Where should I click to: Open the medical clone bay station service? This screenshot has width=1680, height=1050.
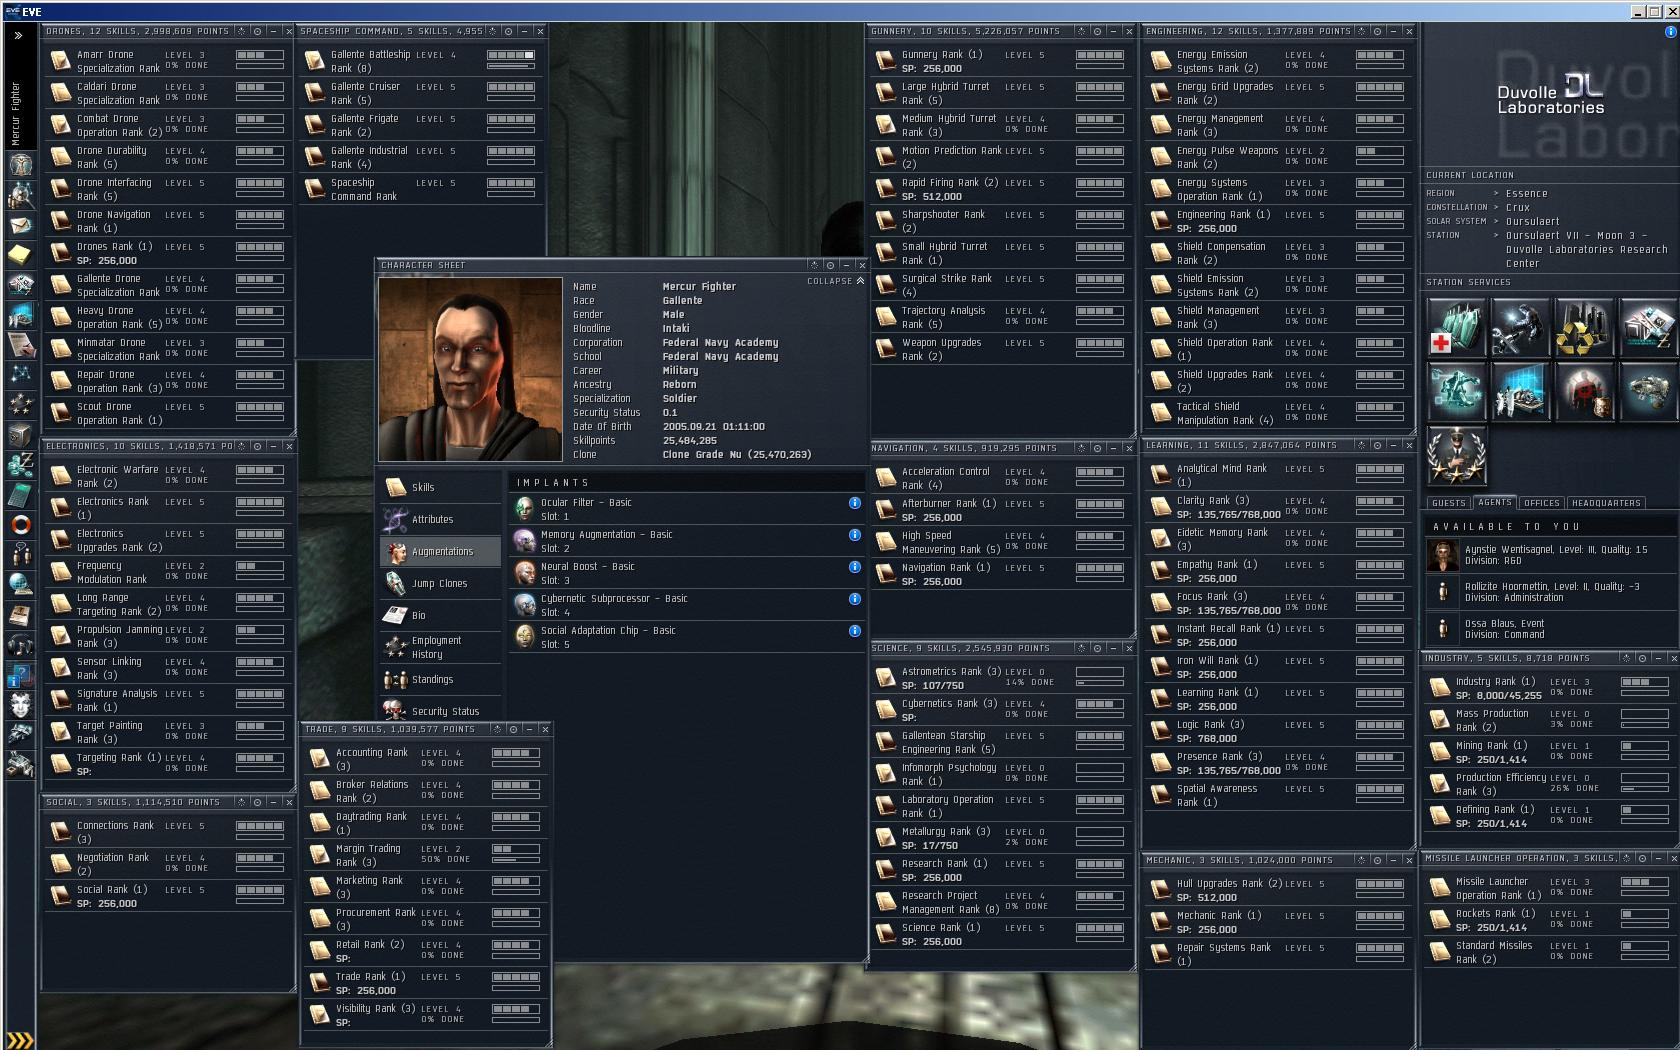point(1457,329)
